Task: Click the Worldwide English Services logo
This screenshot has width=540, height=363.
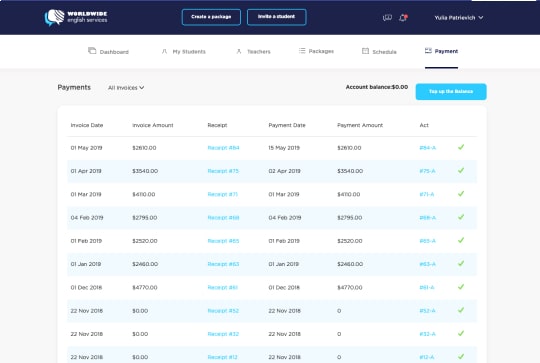Action: [76, 17]
